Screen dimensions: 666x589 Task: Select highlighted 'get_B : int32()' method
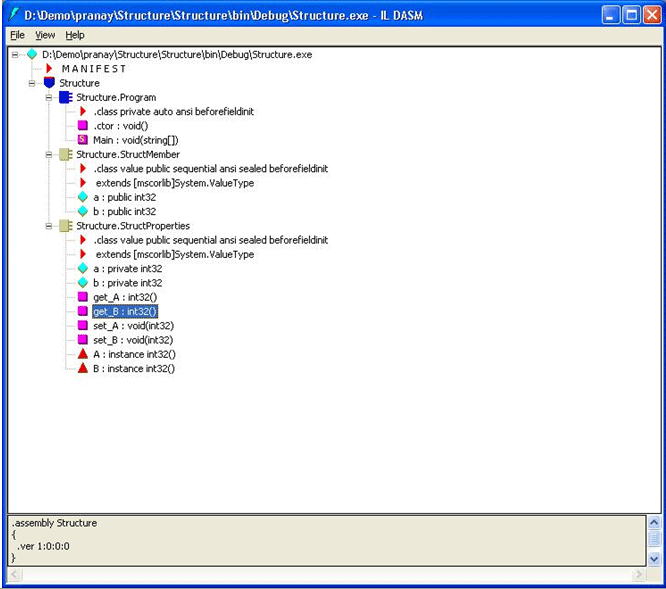125,312
